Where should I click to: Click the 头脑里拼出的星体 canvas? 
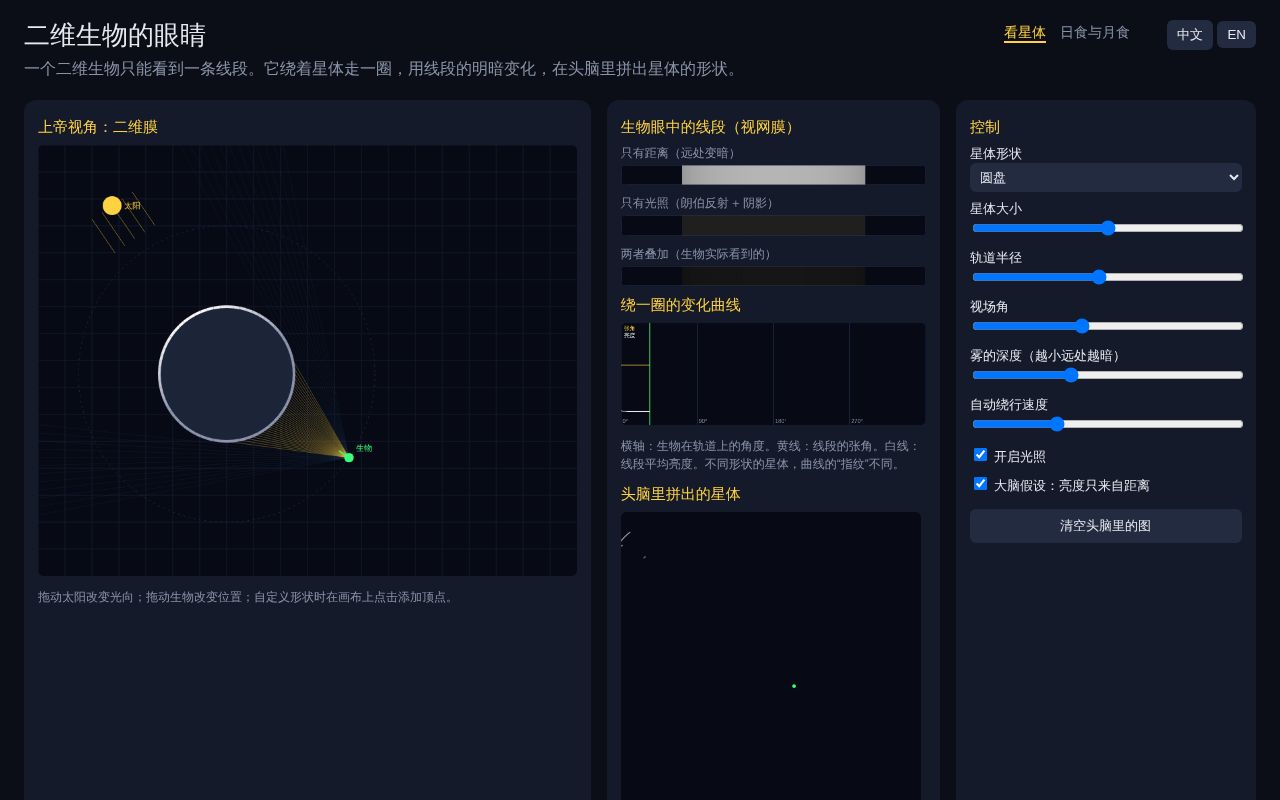pos(771,656)
